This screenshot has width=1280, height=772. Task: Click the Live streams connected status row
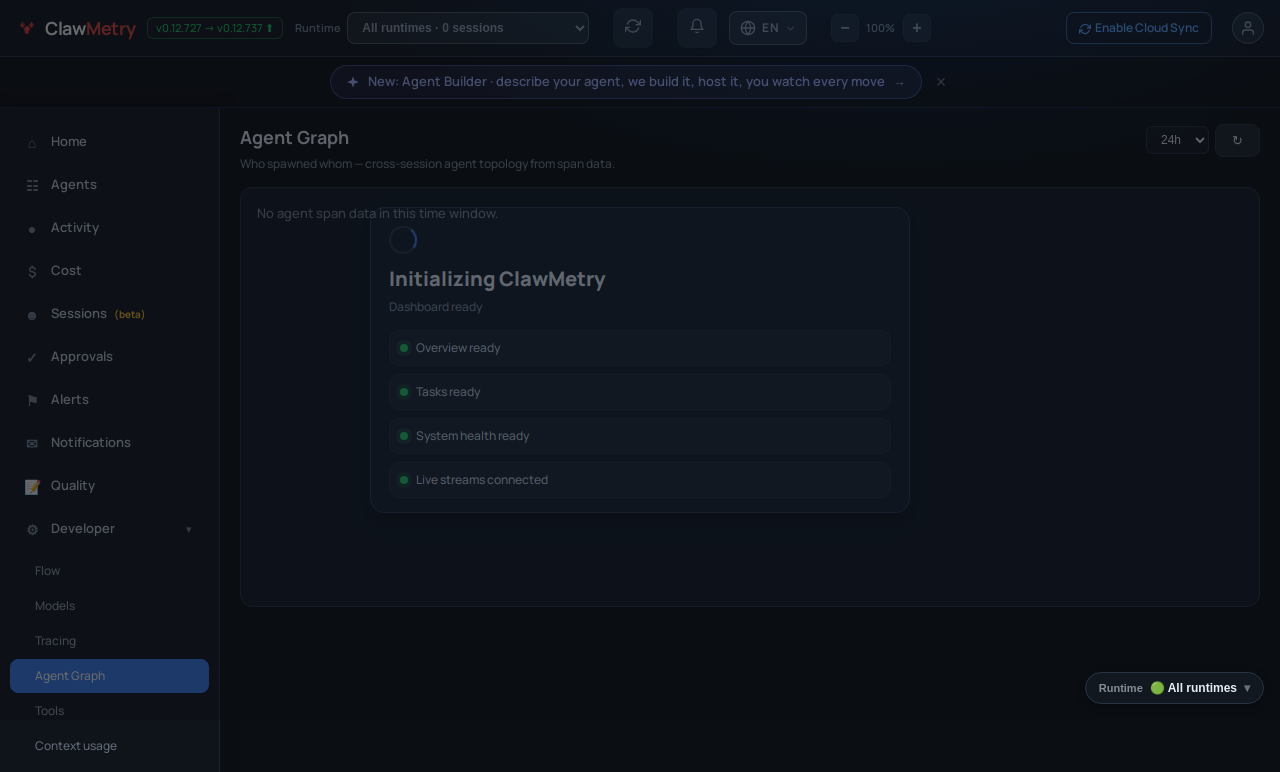click(x=640, y=480)
